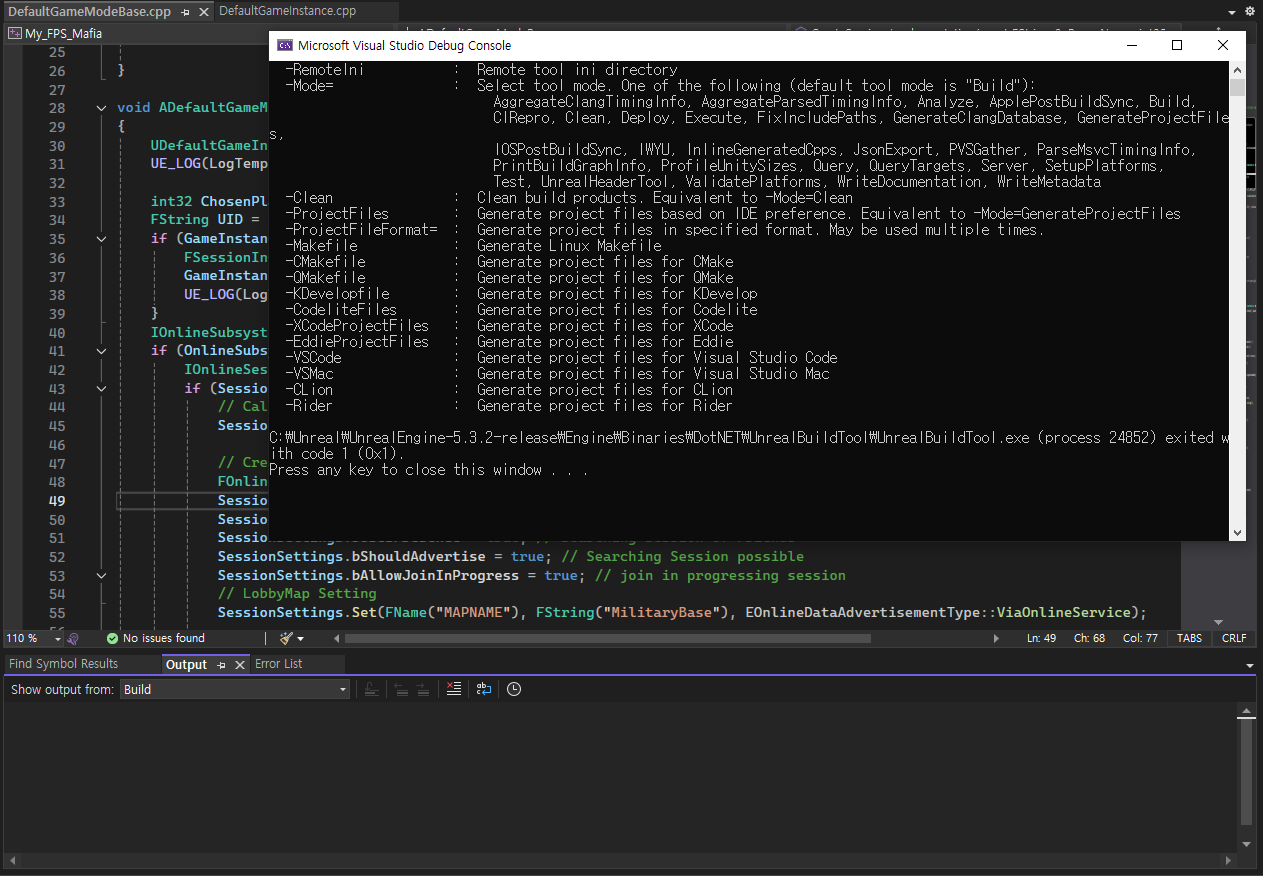Click the Debug Console scroll-down arrow
Image resolution: width=1263 pixels, height=876 pixels.
1238,533
